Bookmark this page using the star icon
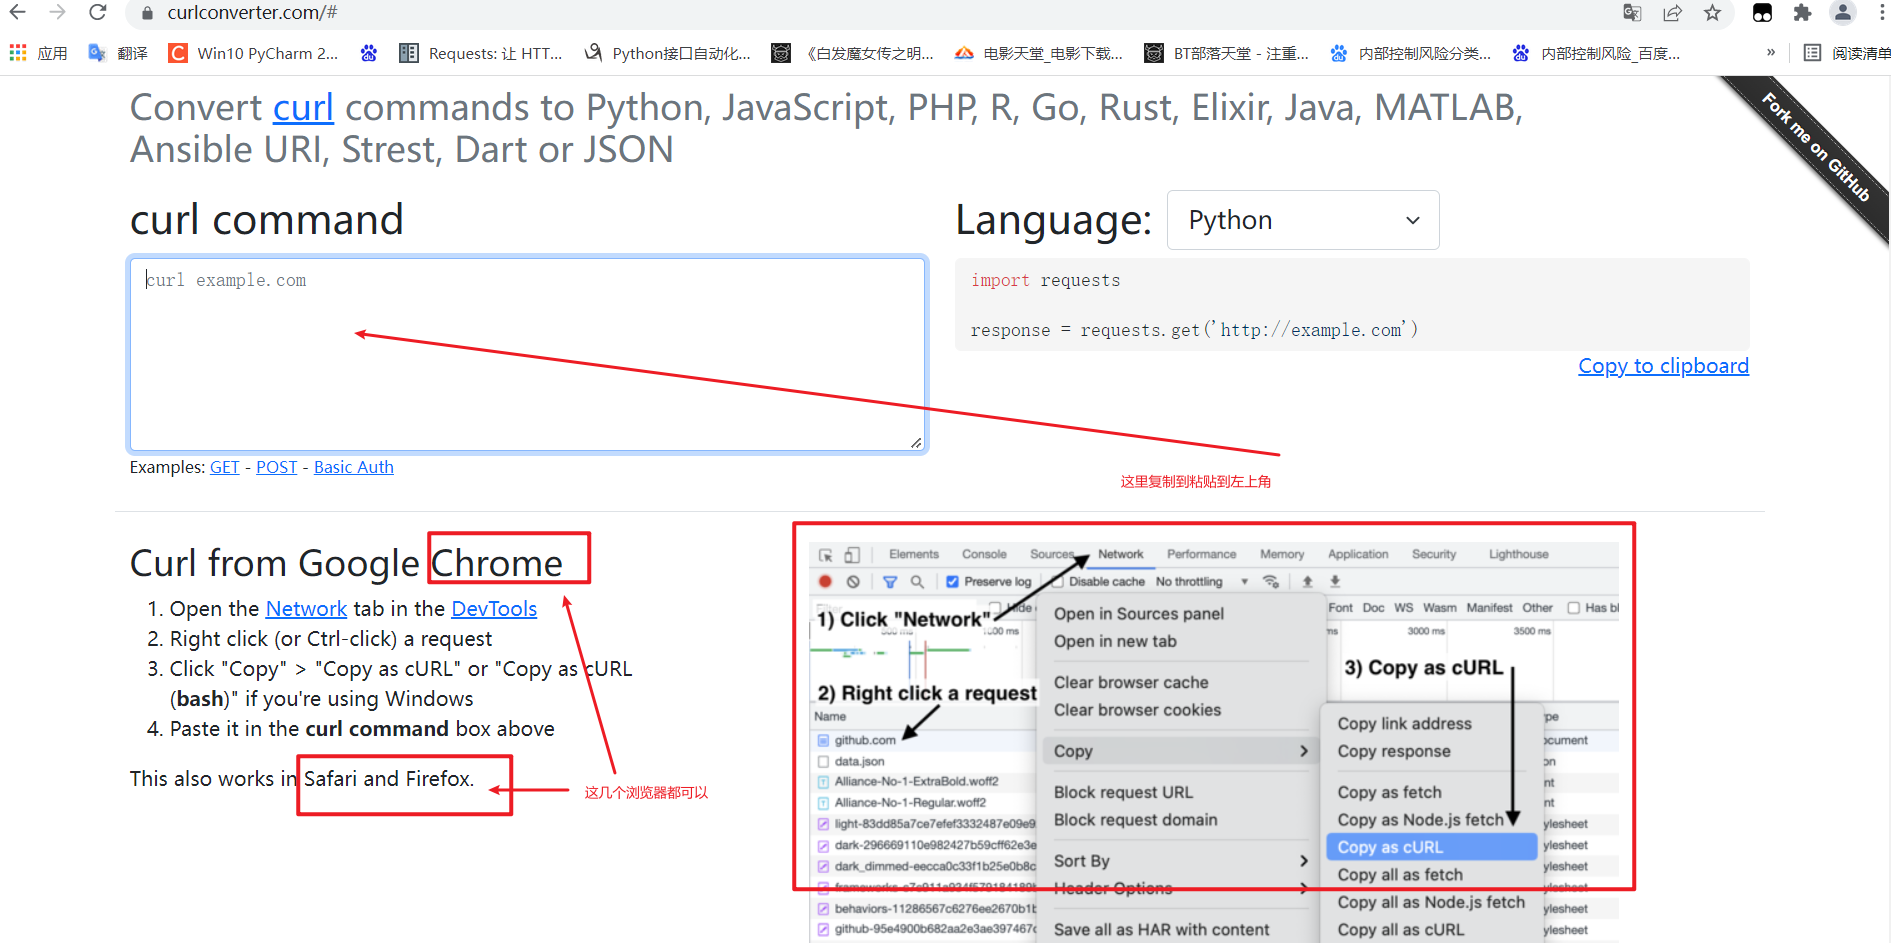Screen dimensions: 1891x943 1713,13
